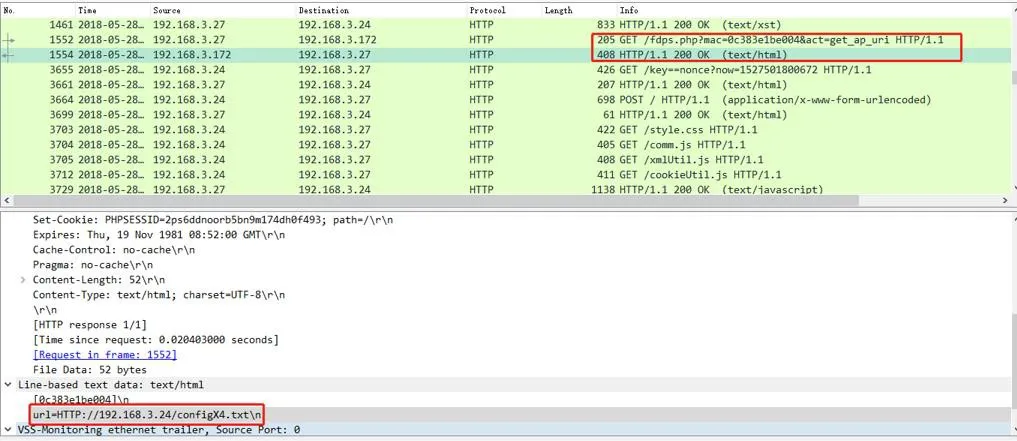Expand VSS-Monitoring ethernet trailer section
Image resolution: width=1017 pixels, height=441 pixels.
click(9, 430)
